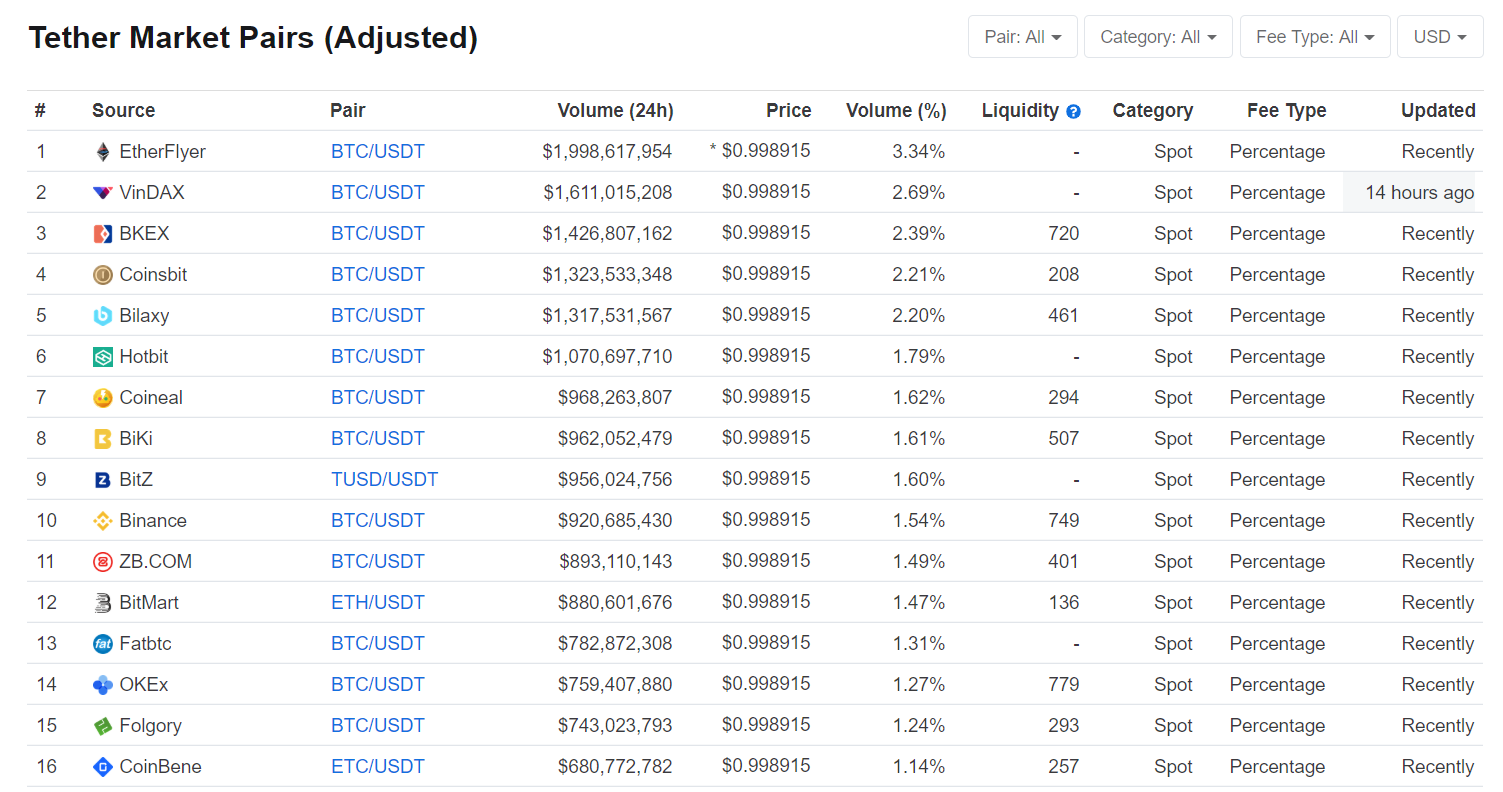Sort by Updated column header
Image resolution: width=1503 pixels, height=792 pixels.
coord(1438,111)
